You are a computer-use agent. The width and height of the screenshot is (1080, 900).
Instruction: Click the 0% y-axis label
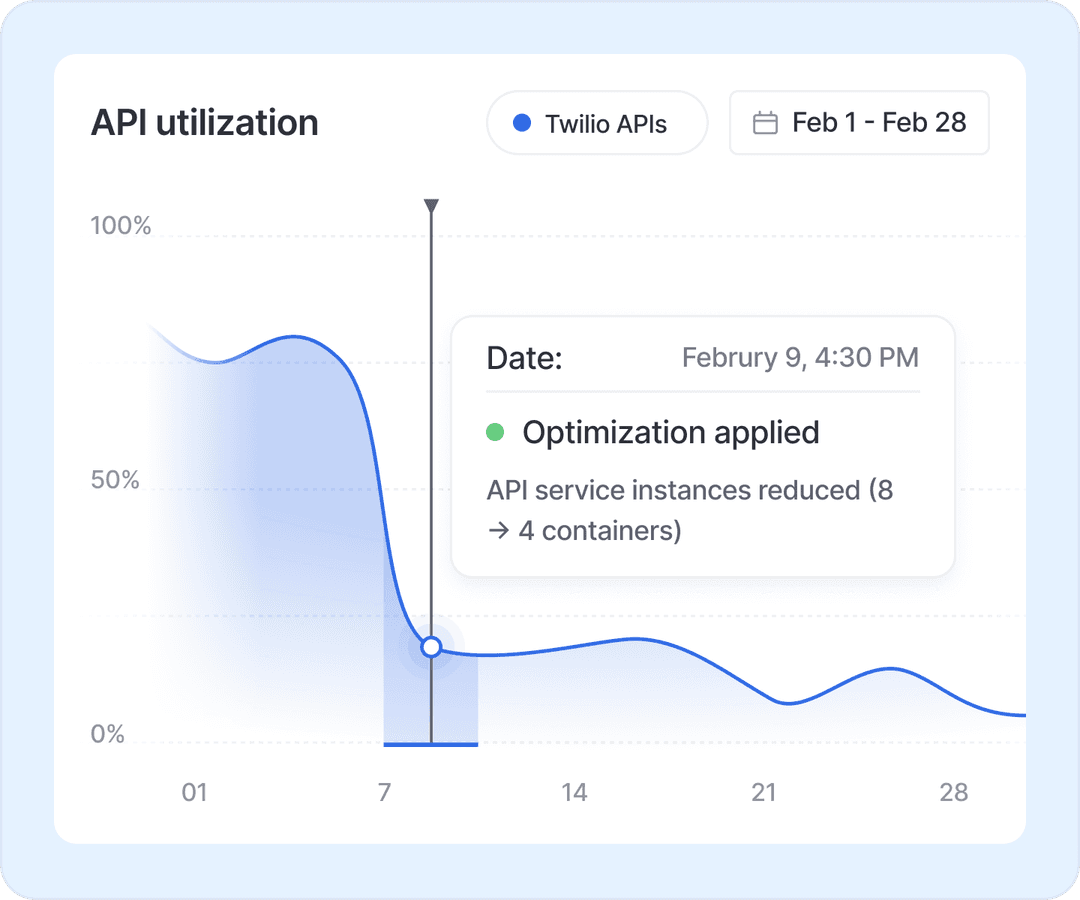point(108,735)
